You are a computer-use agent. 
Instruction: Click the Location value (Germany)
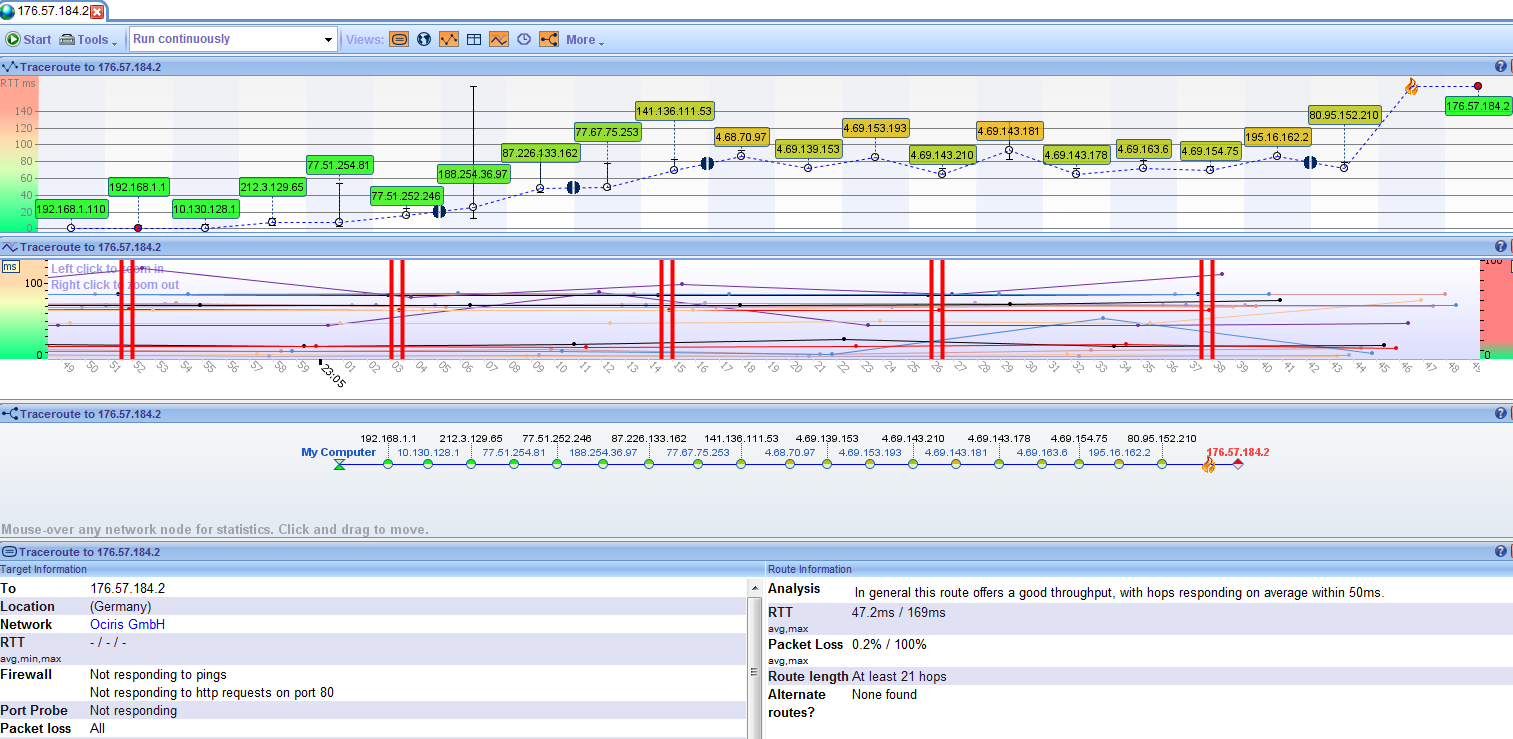click(x=120, y=607)
